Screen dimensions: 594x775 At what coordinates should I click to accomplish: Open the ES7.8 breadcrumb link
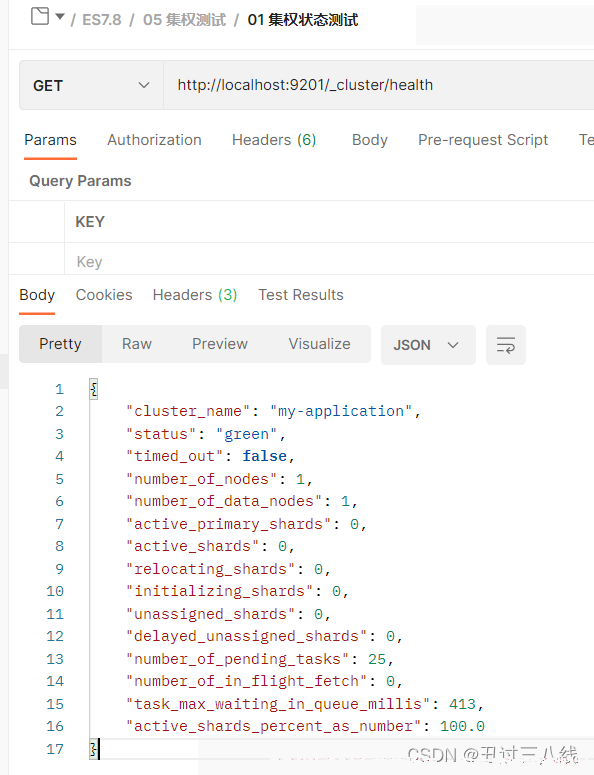pos(102,20)
